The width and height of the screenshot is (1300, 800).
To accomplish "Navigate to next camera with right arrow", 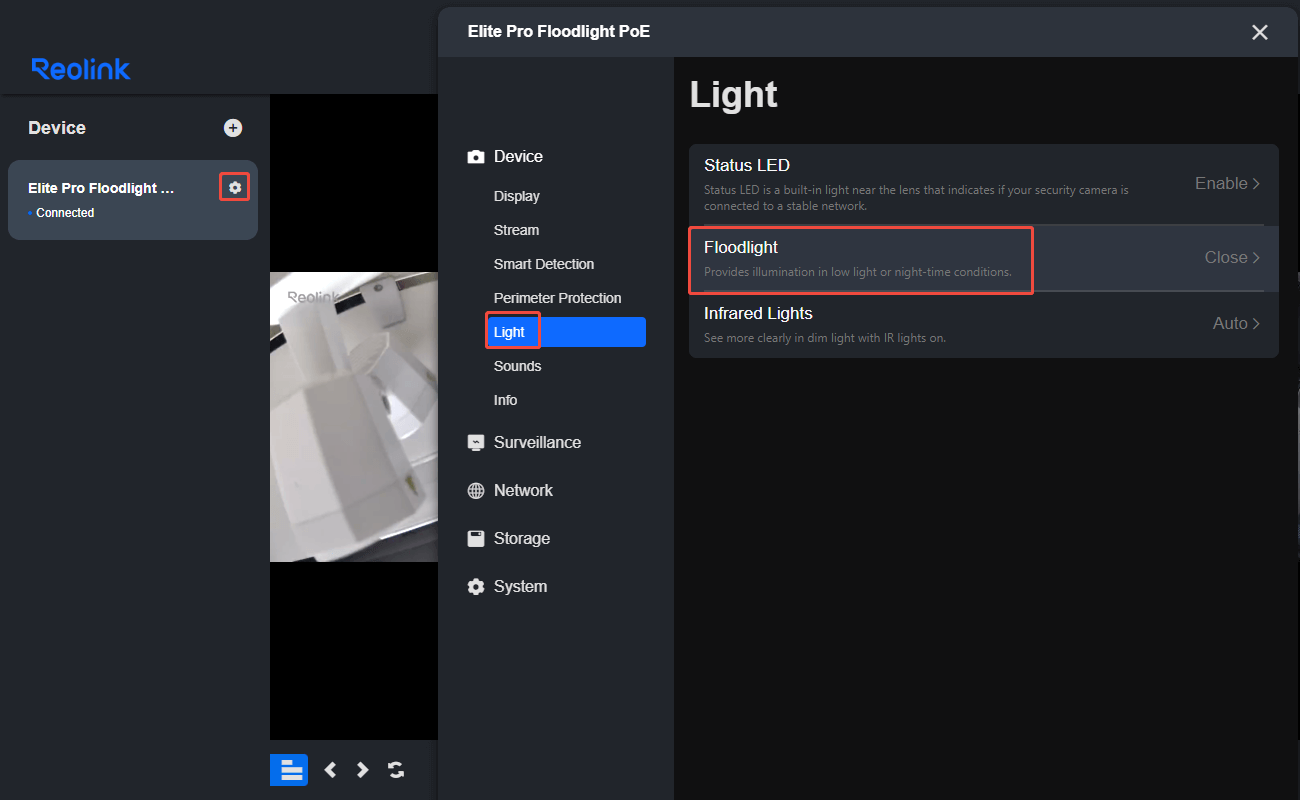I will (x=361, y=770).
